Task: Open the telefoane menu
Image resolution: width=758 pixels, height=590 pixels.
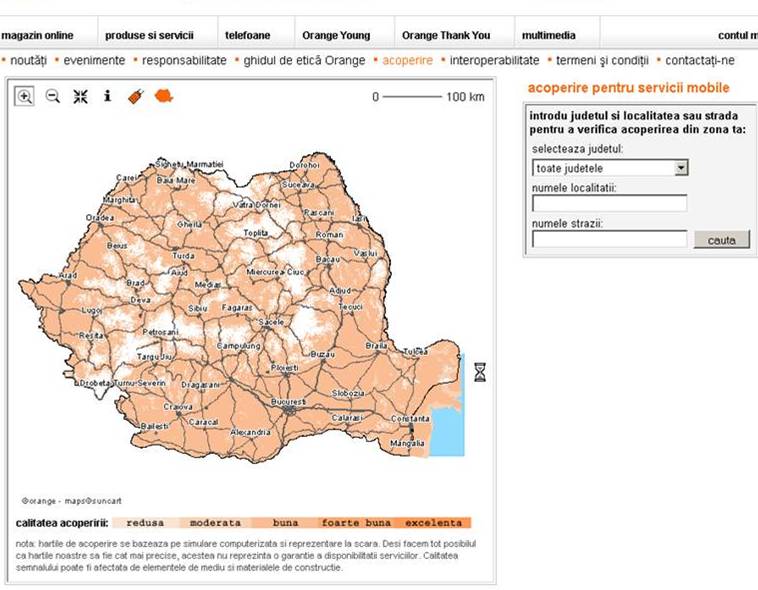Action: click(248, 35)
